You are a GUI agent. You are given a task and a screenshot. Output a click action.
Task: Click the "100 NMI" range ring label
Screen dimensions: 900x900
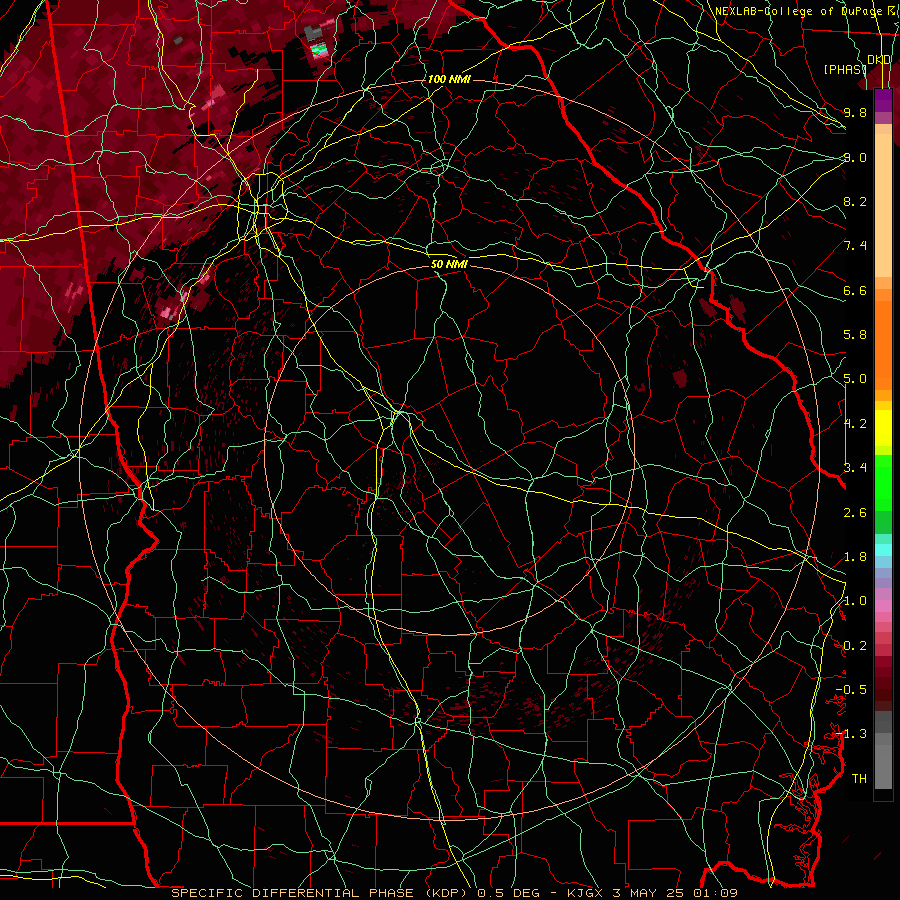449,79
